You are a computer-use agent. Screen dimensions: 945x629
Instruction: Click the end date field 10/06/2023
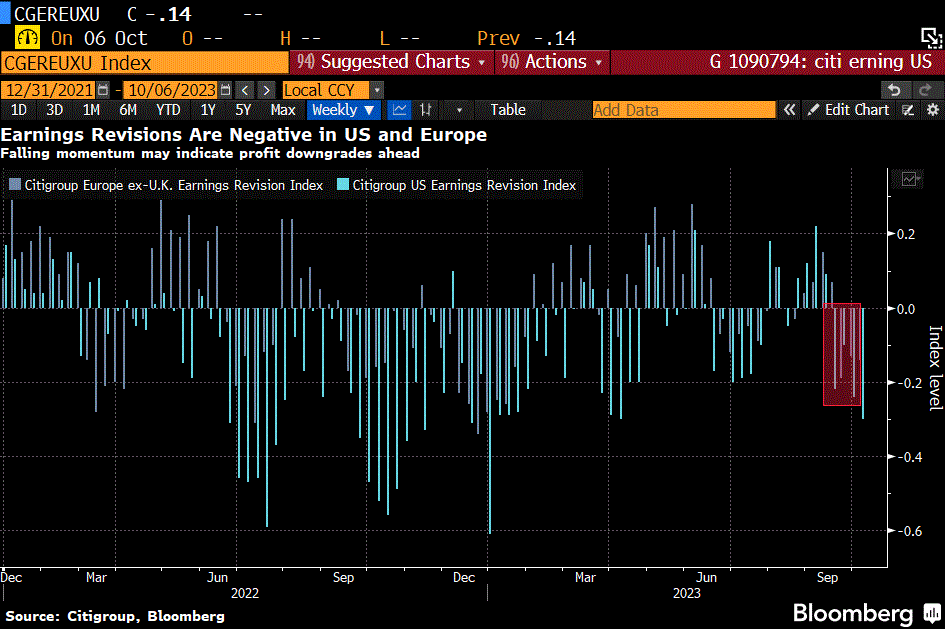point(171,90)
